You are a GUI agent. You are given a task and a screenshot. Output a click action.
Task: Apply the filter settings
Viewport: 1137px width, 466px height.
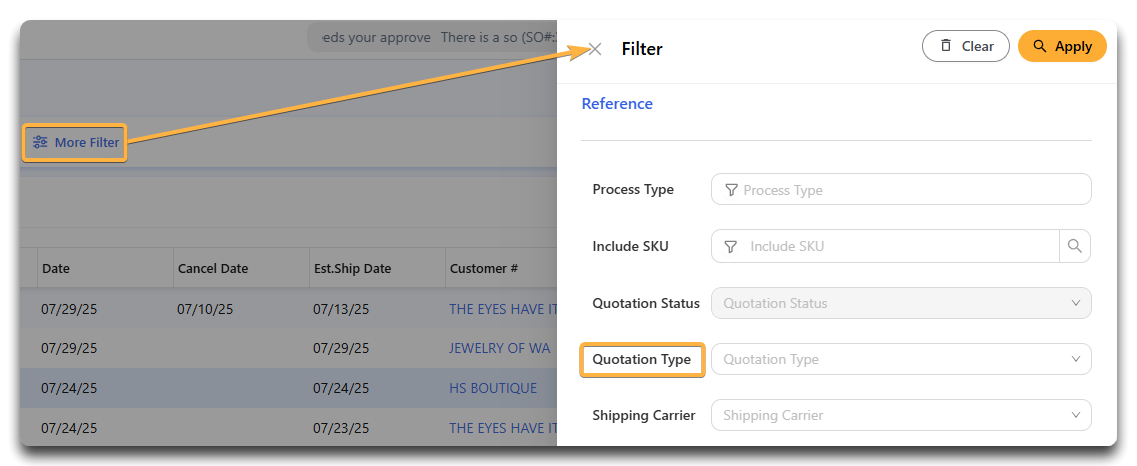1062,46
